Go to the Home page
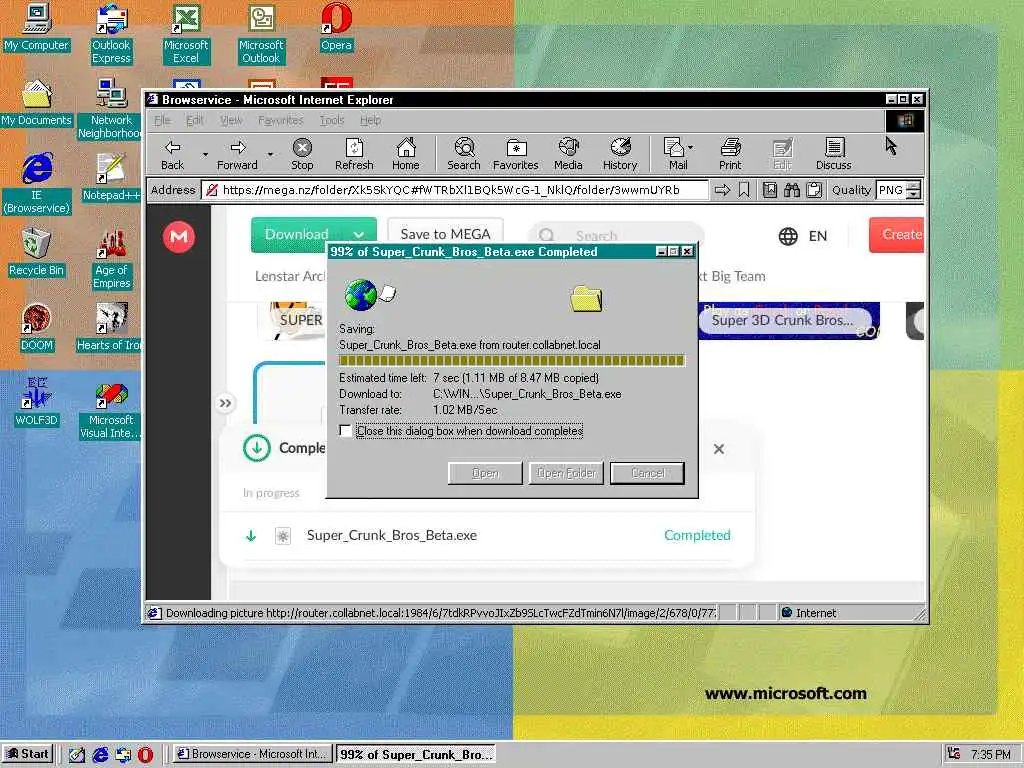This screenshot has height=768, width=1024. click(406, 155)
